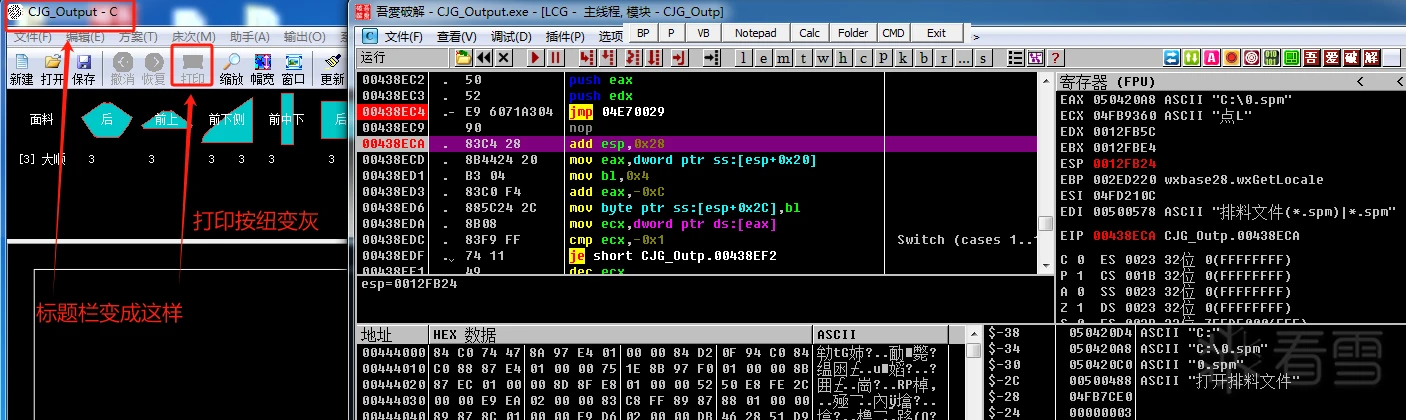Screen dimensions: 1406x420
Task: Click the red run (play) icon
Action: tap(535, 57)
